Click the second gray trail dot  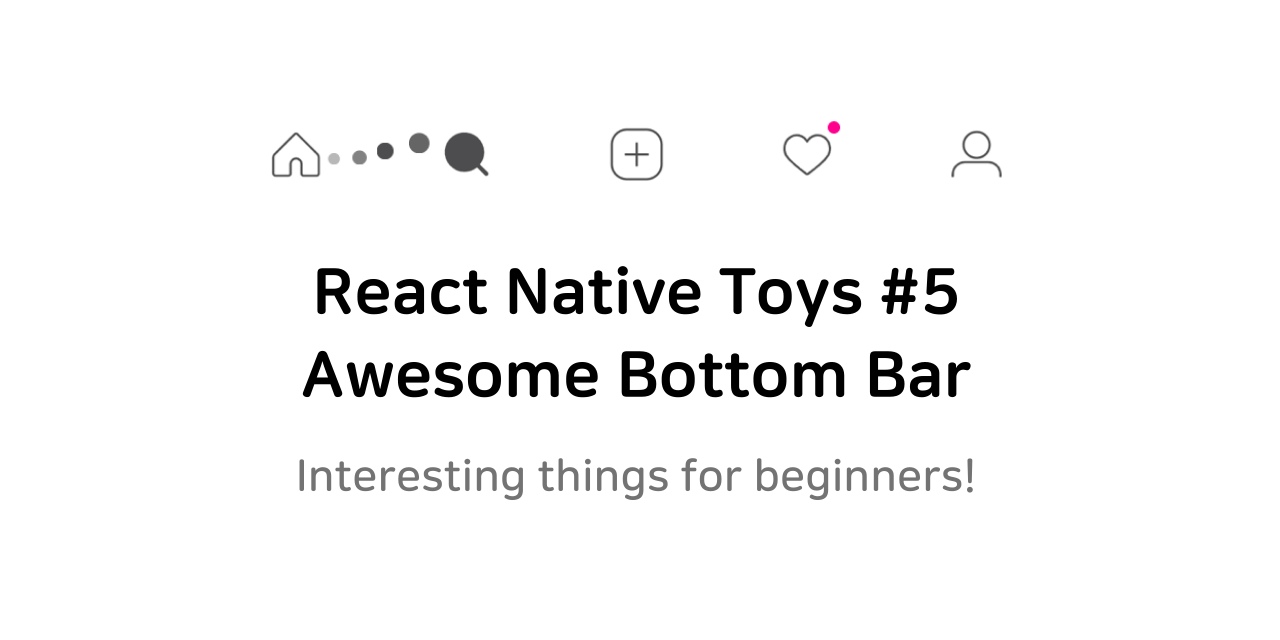359,157
